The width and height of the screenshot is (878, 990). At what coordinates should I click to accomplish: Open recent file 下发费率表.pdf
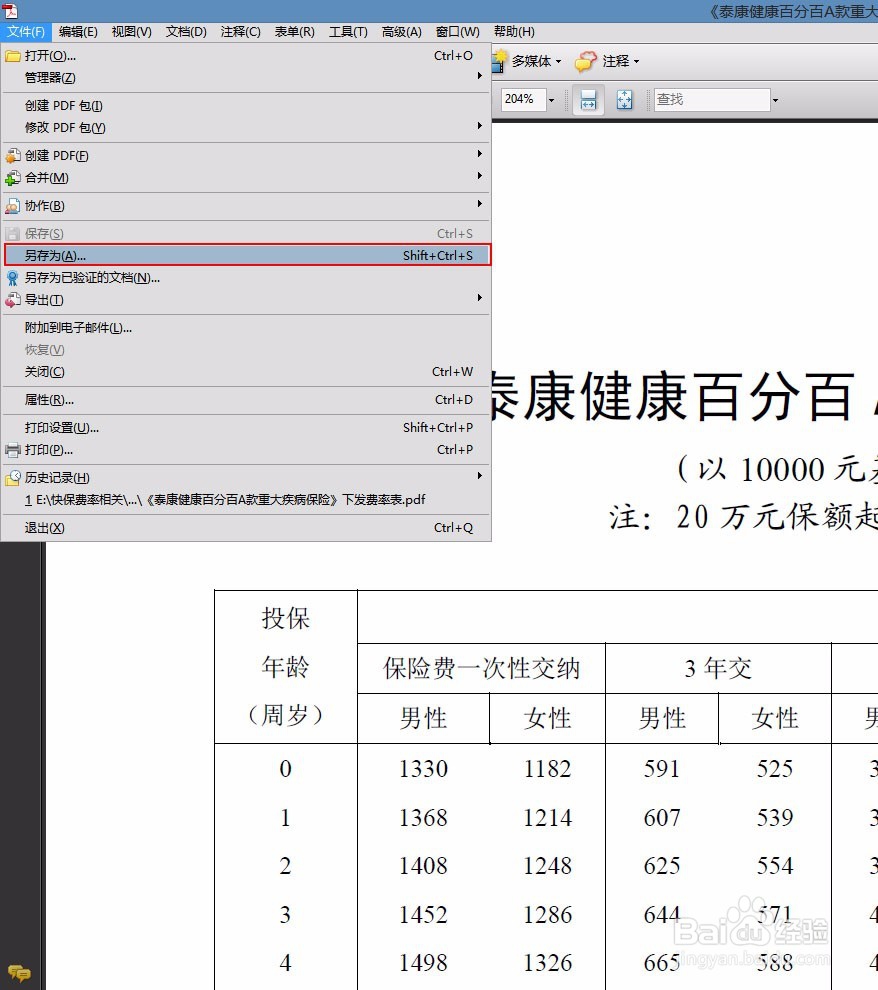pos(246,500)
